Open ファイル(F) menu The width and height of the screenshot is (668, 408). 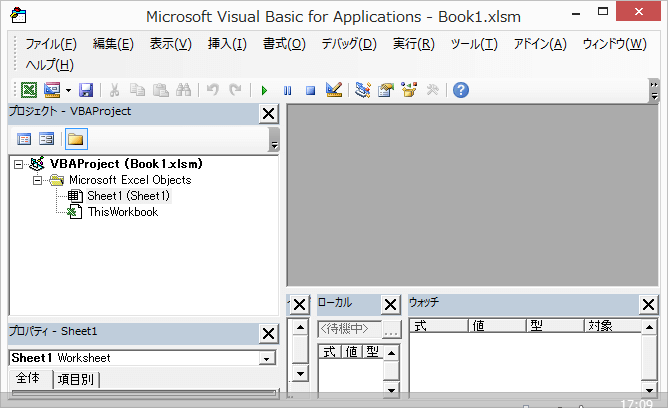coord(51,44)
